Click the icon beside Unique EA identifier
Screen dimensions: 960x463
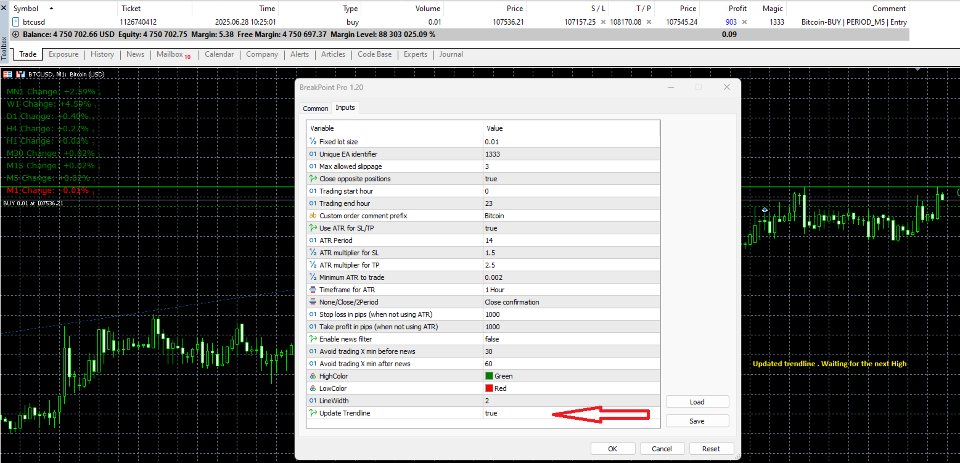tap(313, 154)
